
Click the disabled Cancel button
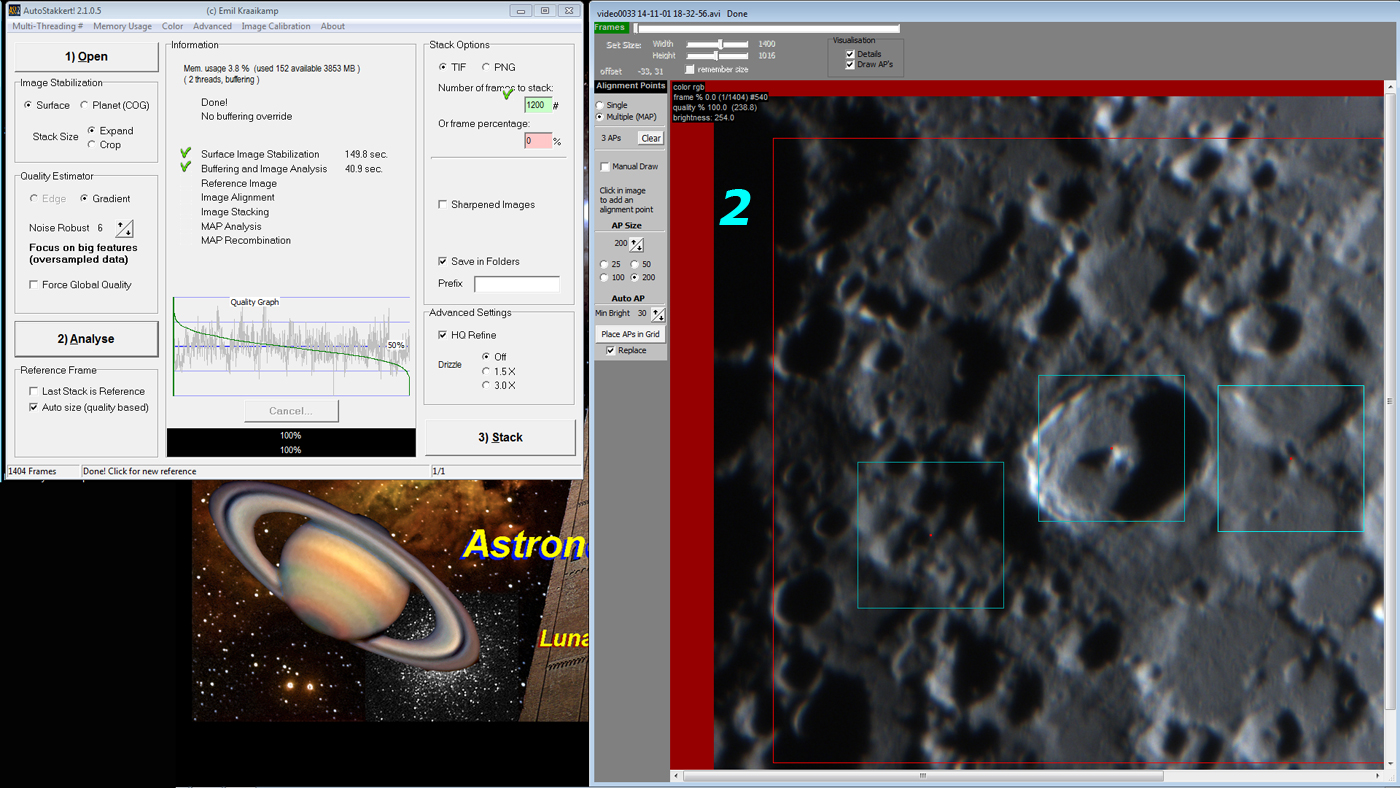[291, 411]
